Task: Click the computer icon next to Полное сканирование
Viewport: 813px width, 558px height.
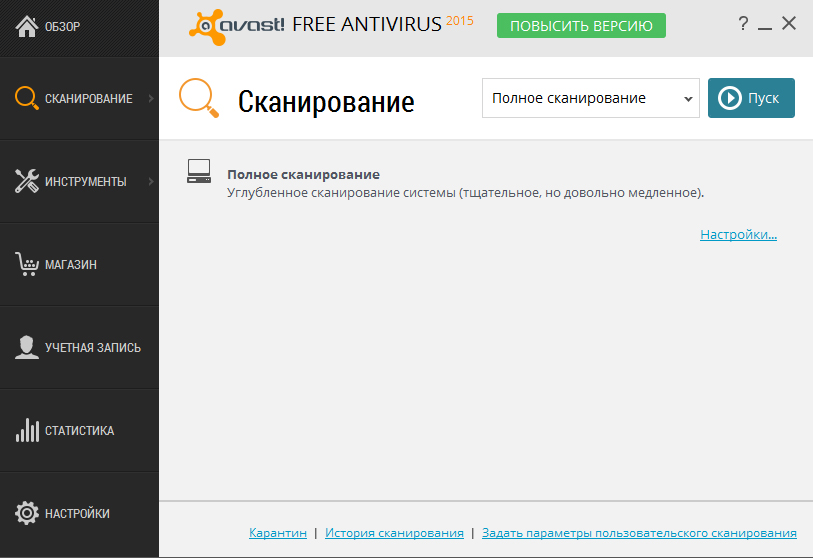Action: click(x=199, y=171)
